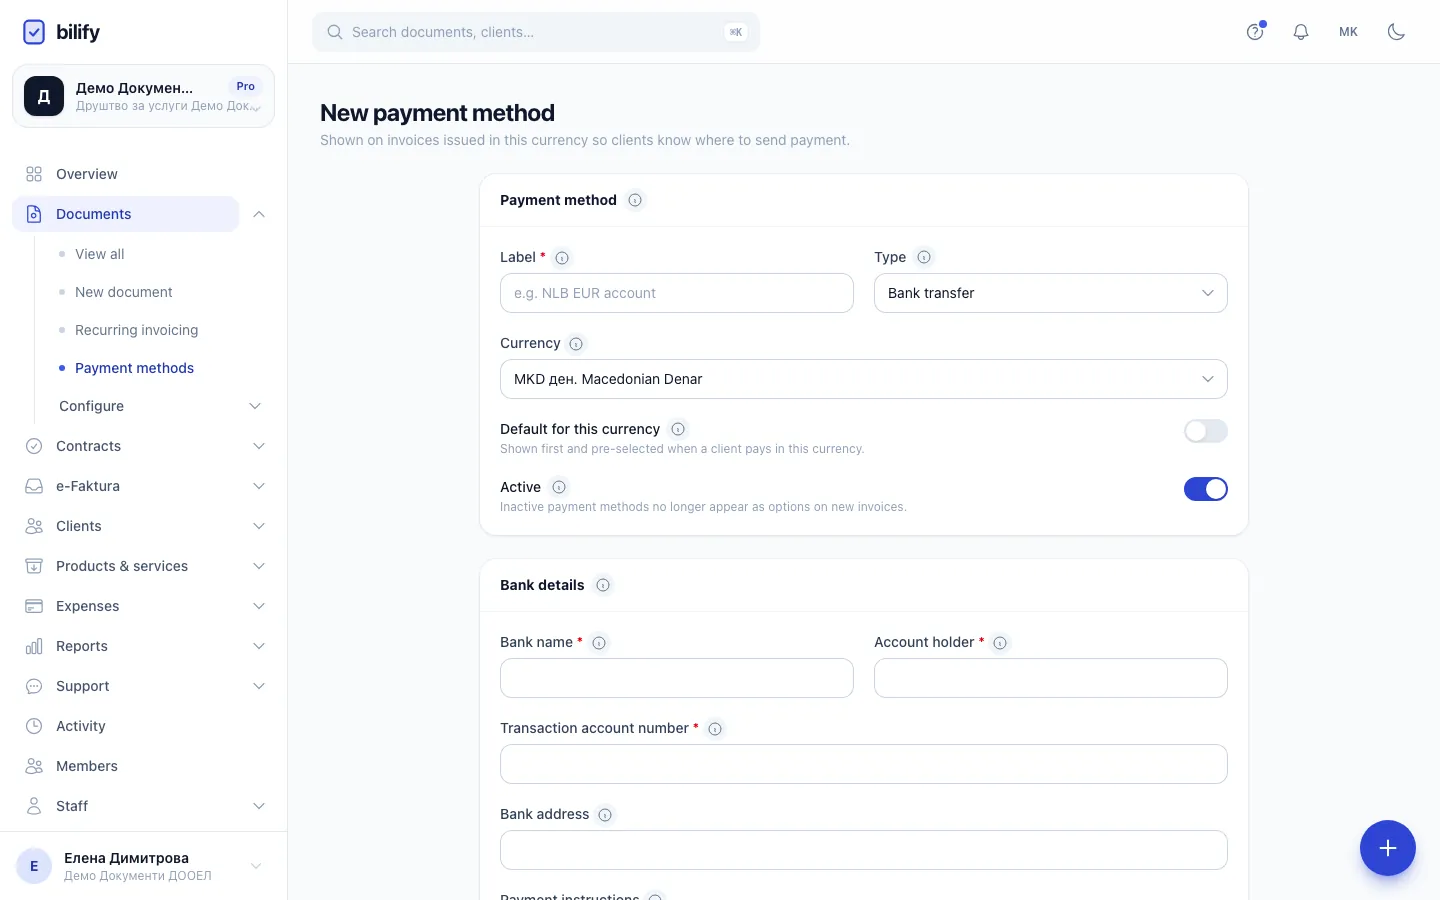1440x900 pixels.
Task: Turn off the Active switch
Action: (x=1206, y=489)
